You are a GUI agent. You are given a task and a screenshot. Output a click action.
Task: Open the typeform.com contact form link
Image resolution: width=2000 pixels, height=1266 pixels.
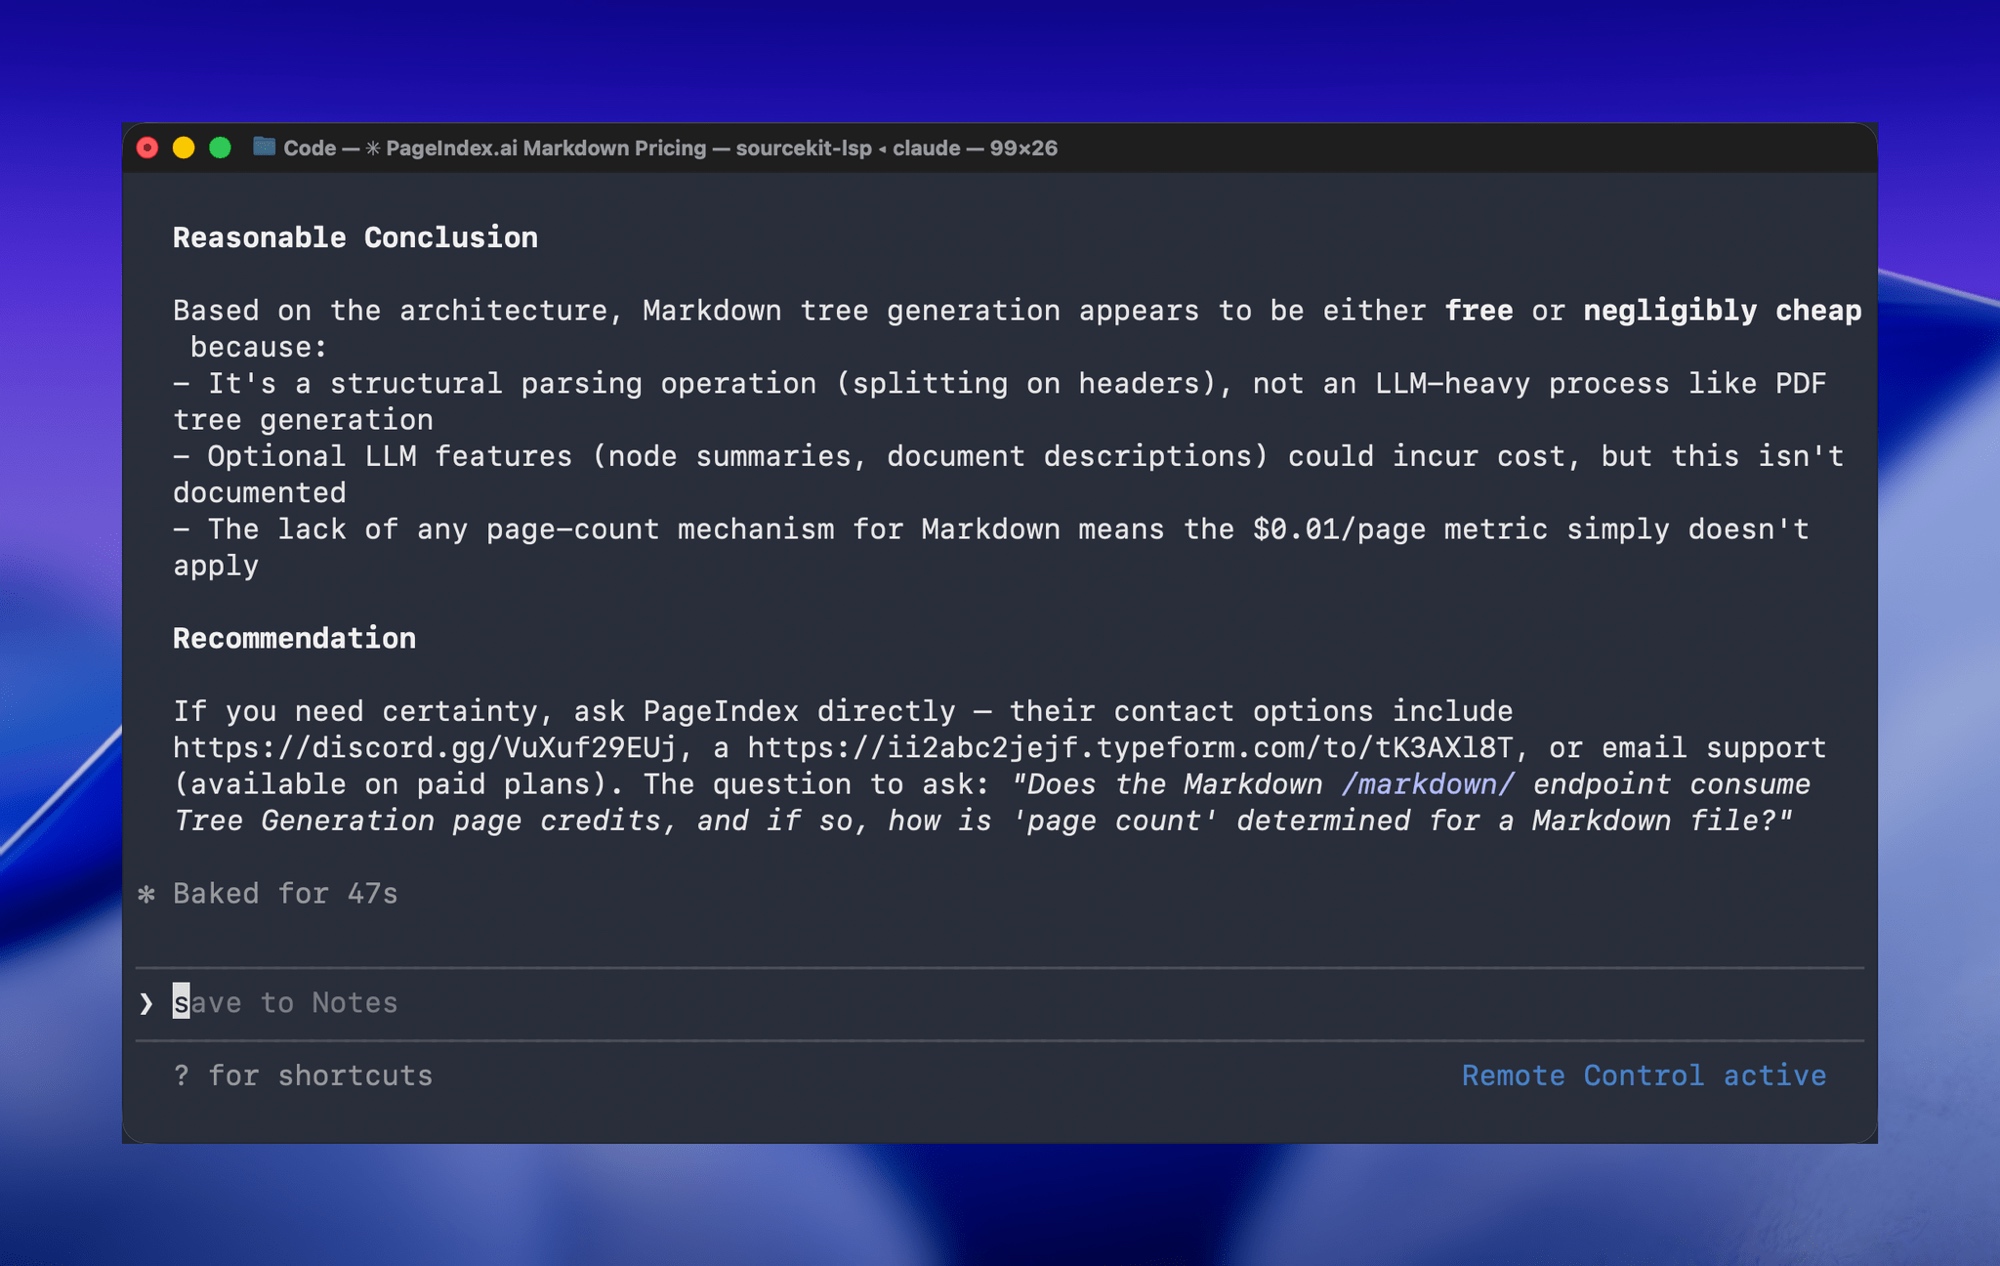point(1130,748)
